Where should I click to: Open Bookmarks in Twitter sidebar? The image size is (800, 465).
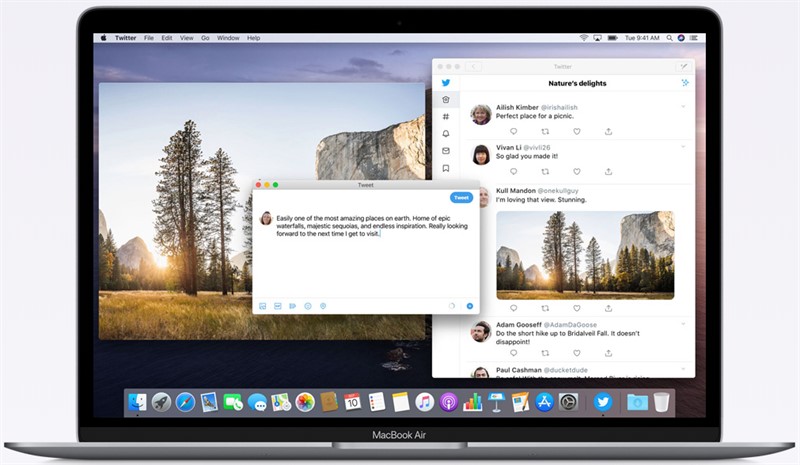(x=446, y=168)
